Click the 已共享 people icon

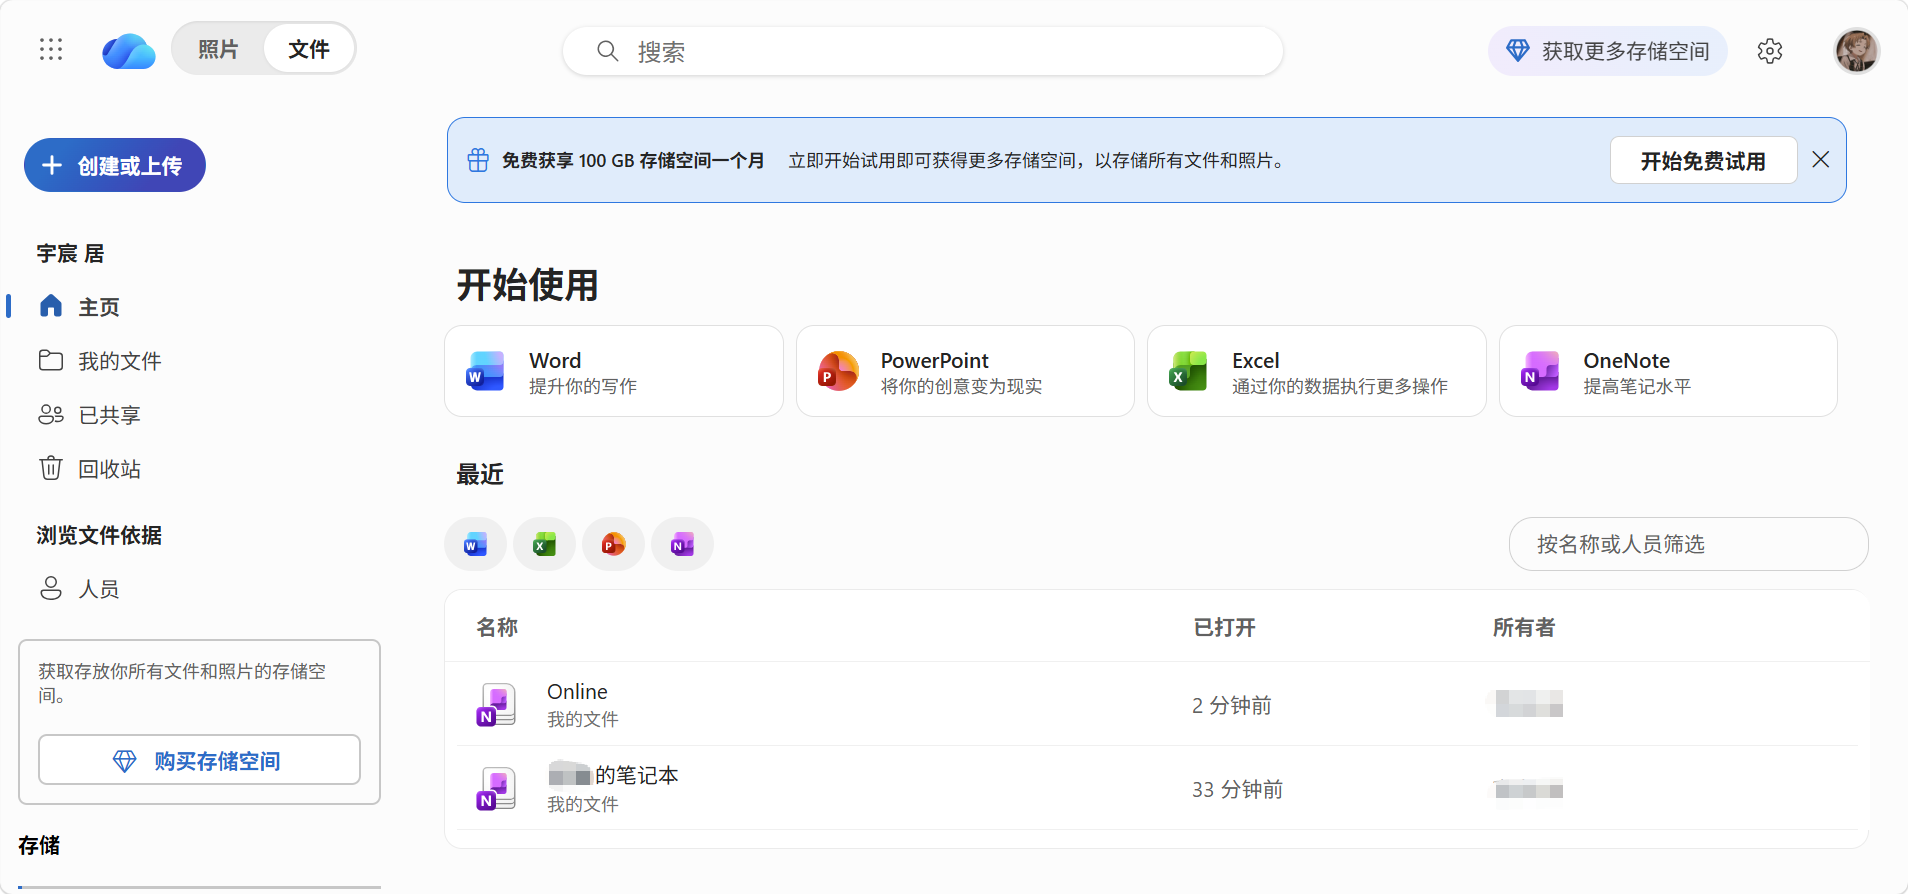pos(51,414)
